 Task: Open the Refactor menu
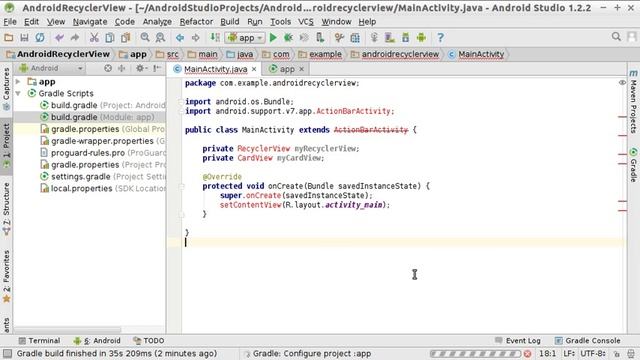click(196, 22)
